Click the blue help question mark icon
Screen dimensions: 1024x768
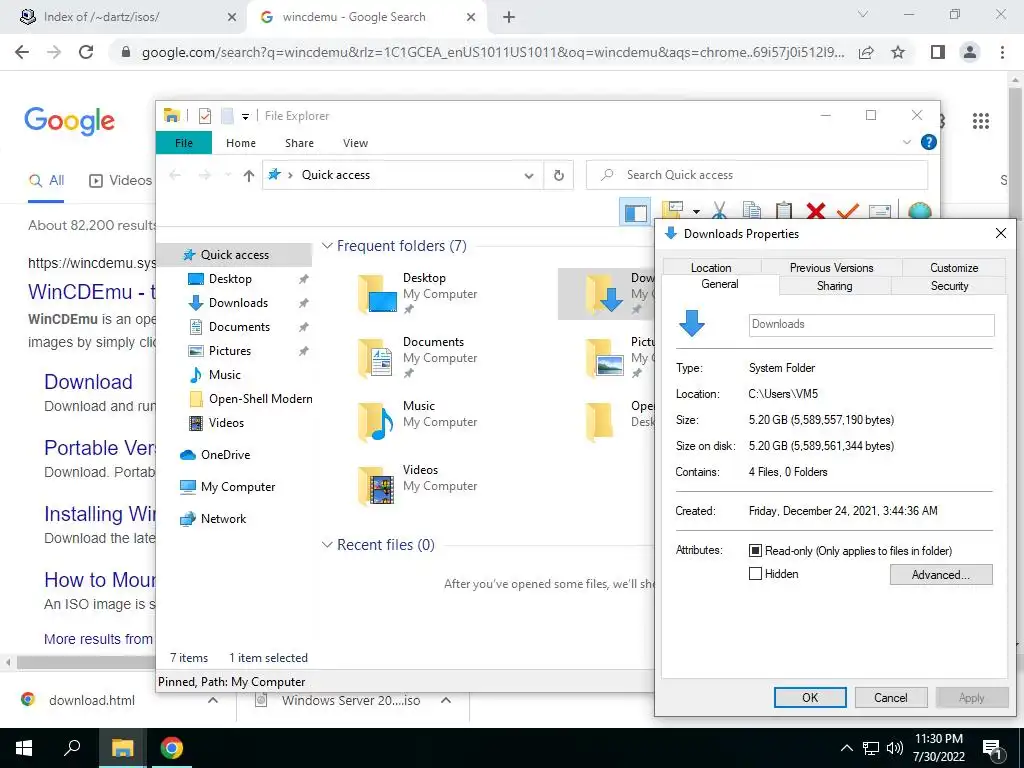[x=928, y=142]
